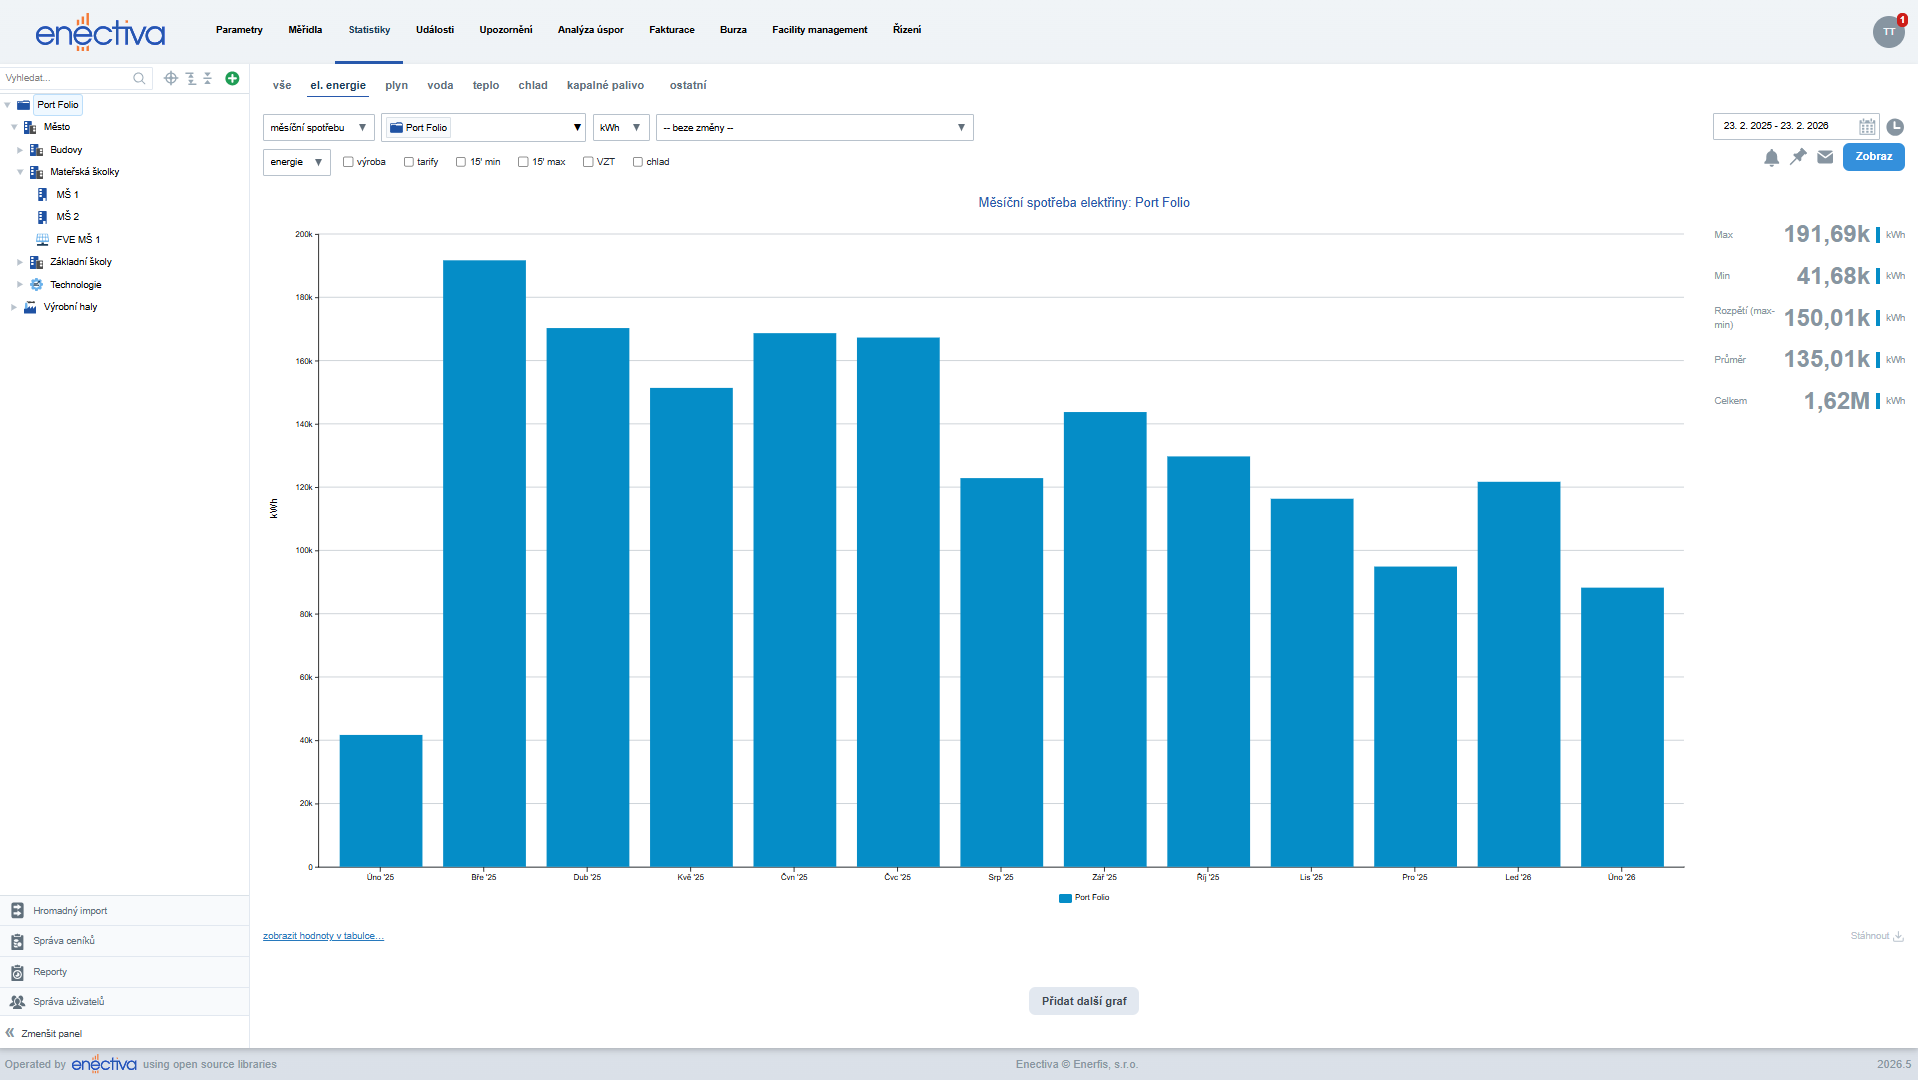Click the locate target crosshair icon

pyautogui.click(x=171, y=78)
